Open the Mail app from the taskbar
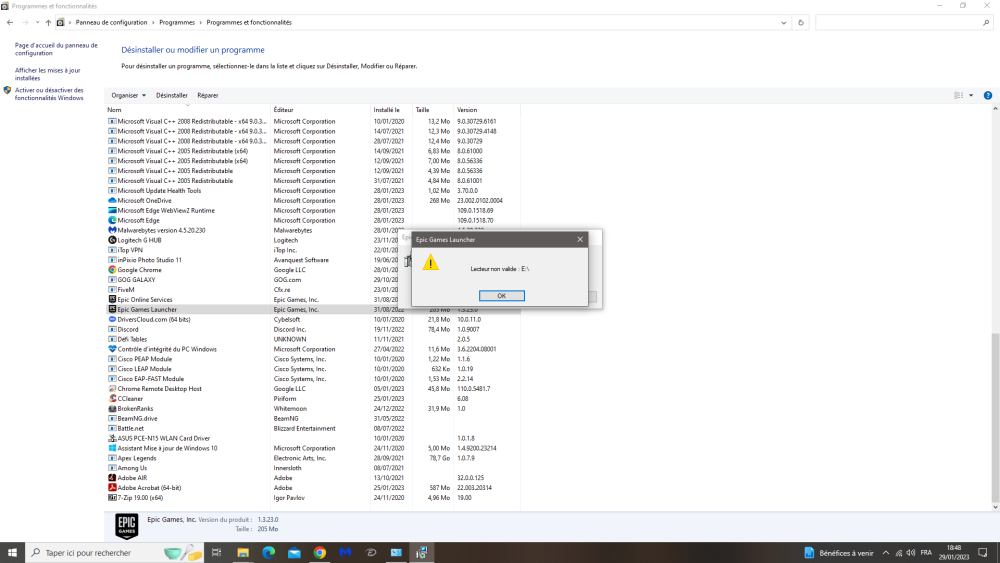Viewport: 1000px width, 563px height. [294, 553]
